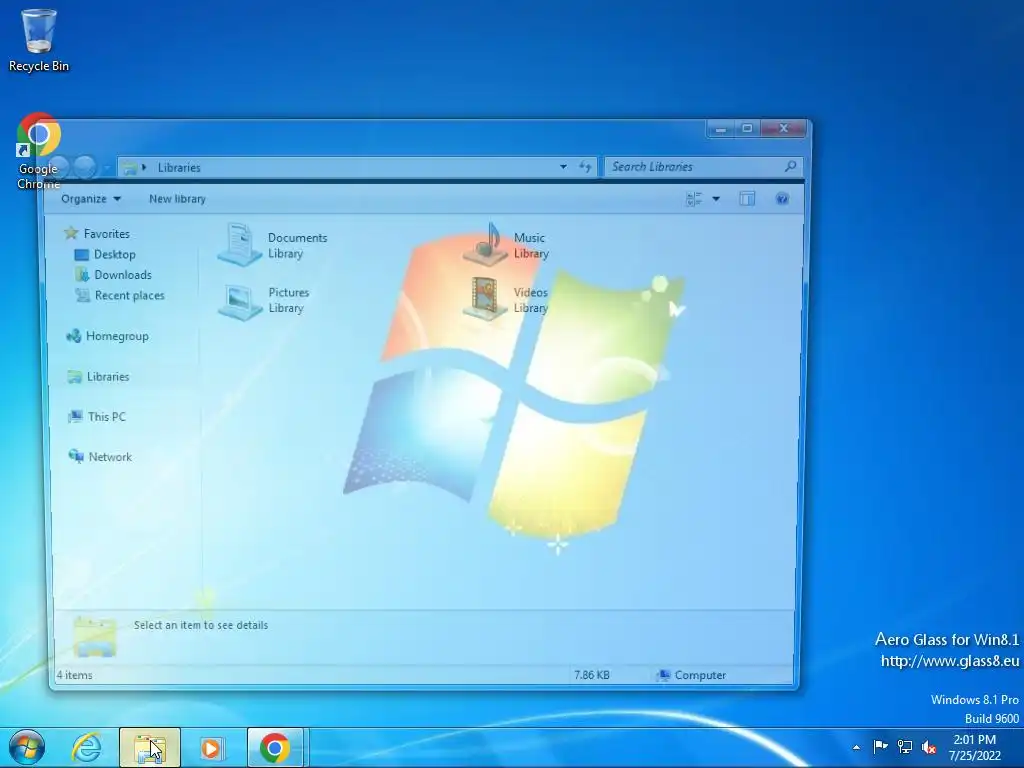
Task: Open the recent locations dropdown arrow
Action: [107, 168]
